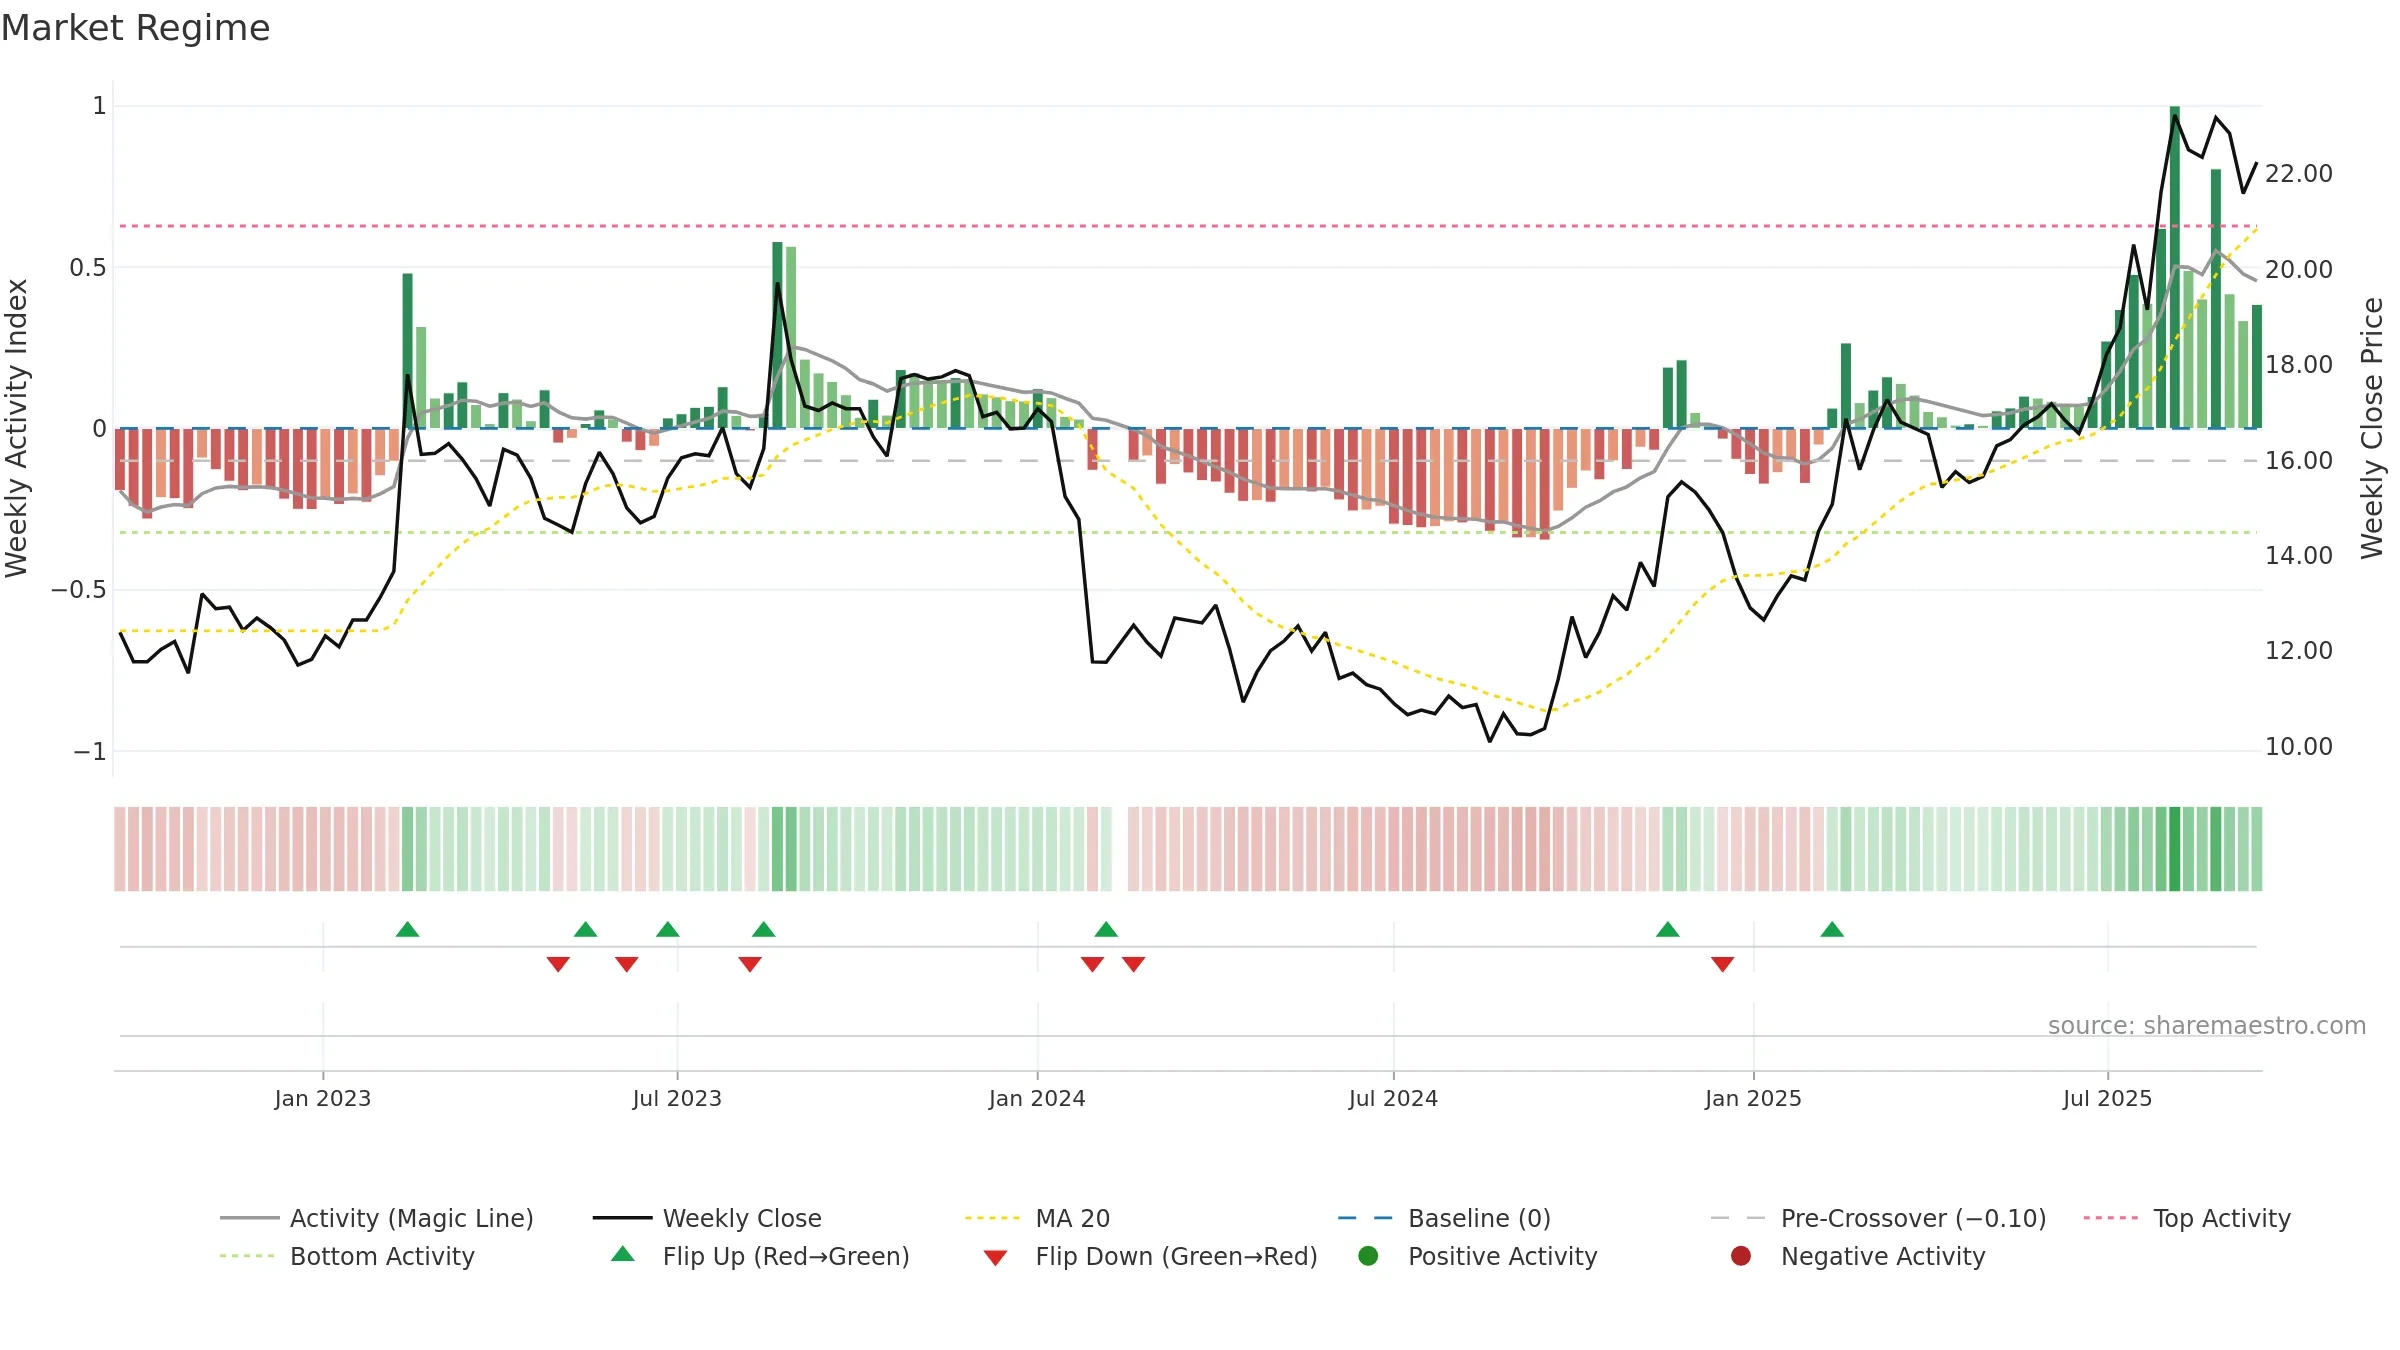The height and width of the screenshot is (1350, 2400).
Task: Click the Jan 2023 x-axis label
Action: pos(322,1099)
